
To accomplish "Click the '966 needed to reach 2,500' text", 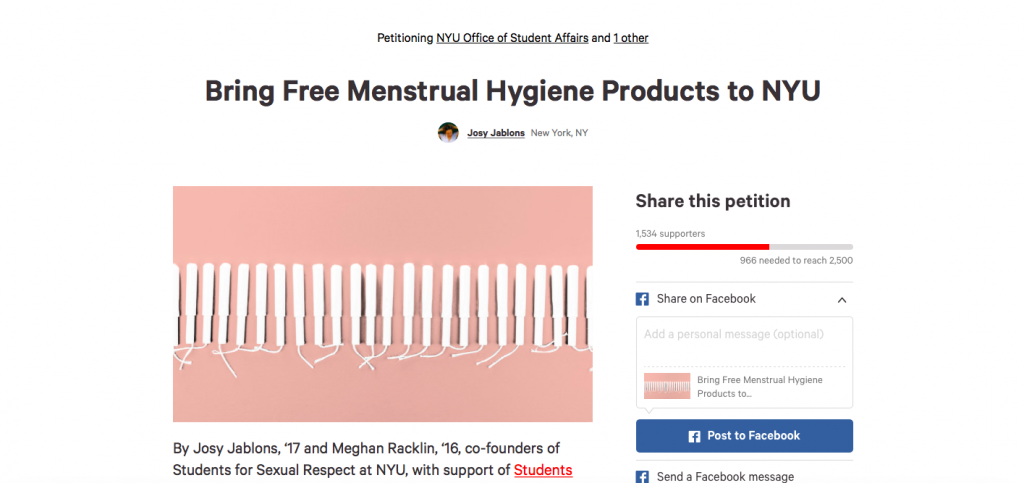I will (796, 260).
